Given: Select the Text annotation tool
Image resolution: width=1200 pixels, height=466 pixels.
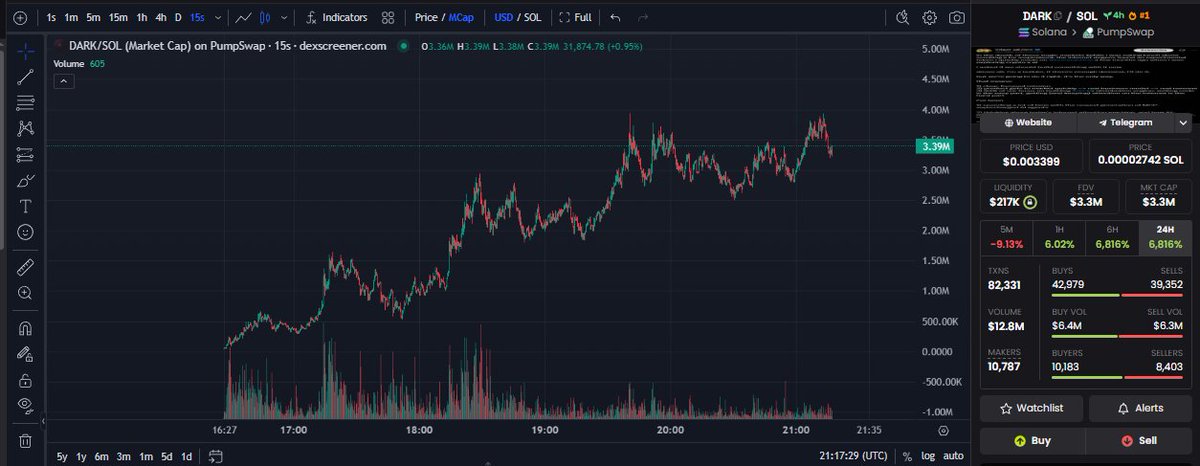Looking at the screenshot, I should (26, 207).
